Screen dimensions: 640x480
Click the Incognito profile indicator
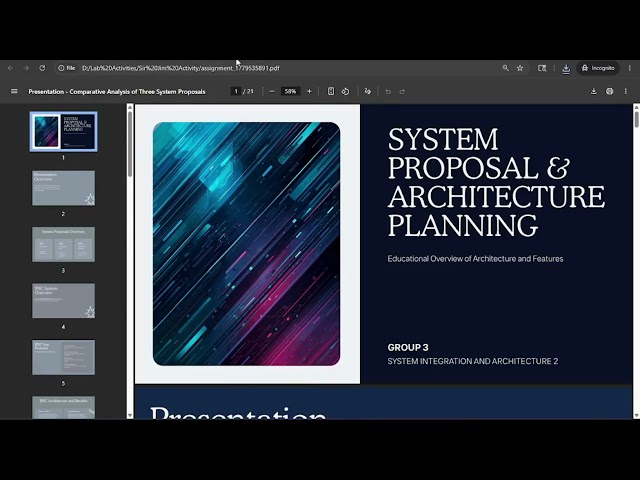(598, 68)
